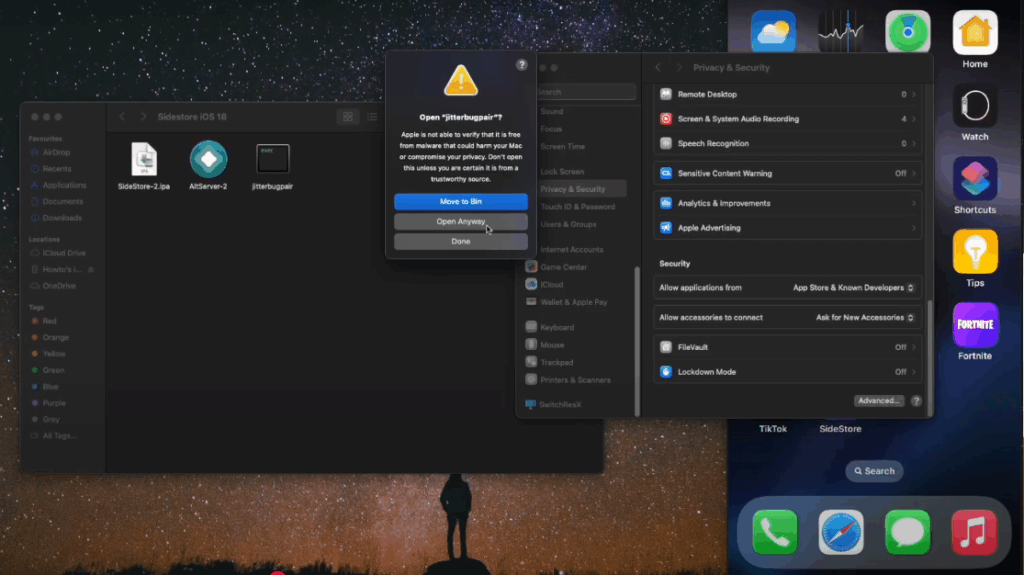Select Game Center in settings sidebar
The height and width of the screenshot is (575, 1024).
point(563,267)
